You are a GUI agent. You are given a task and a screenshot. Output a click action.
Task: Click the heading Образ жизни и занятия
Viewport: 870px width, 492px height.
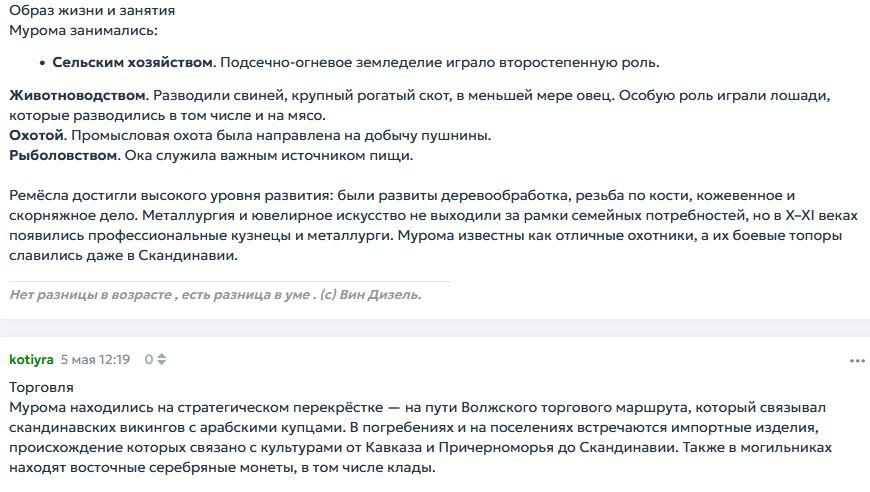(x=92, y=10)
